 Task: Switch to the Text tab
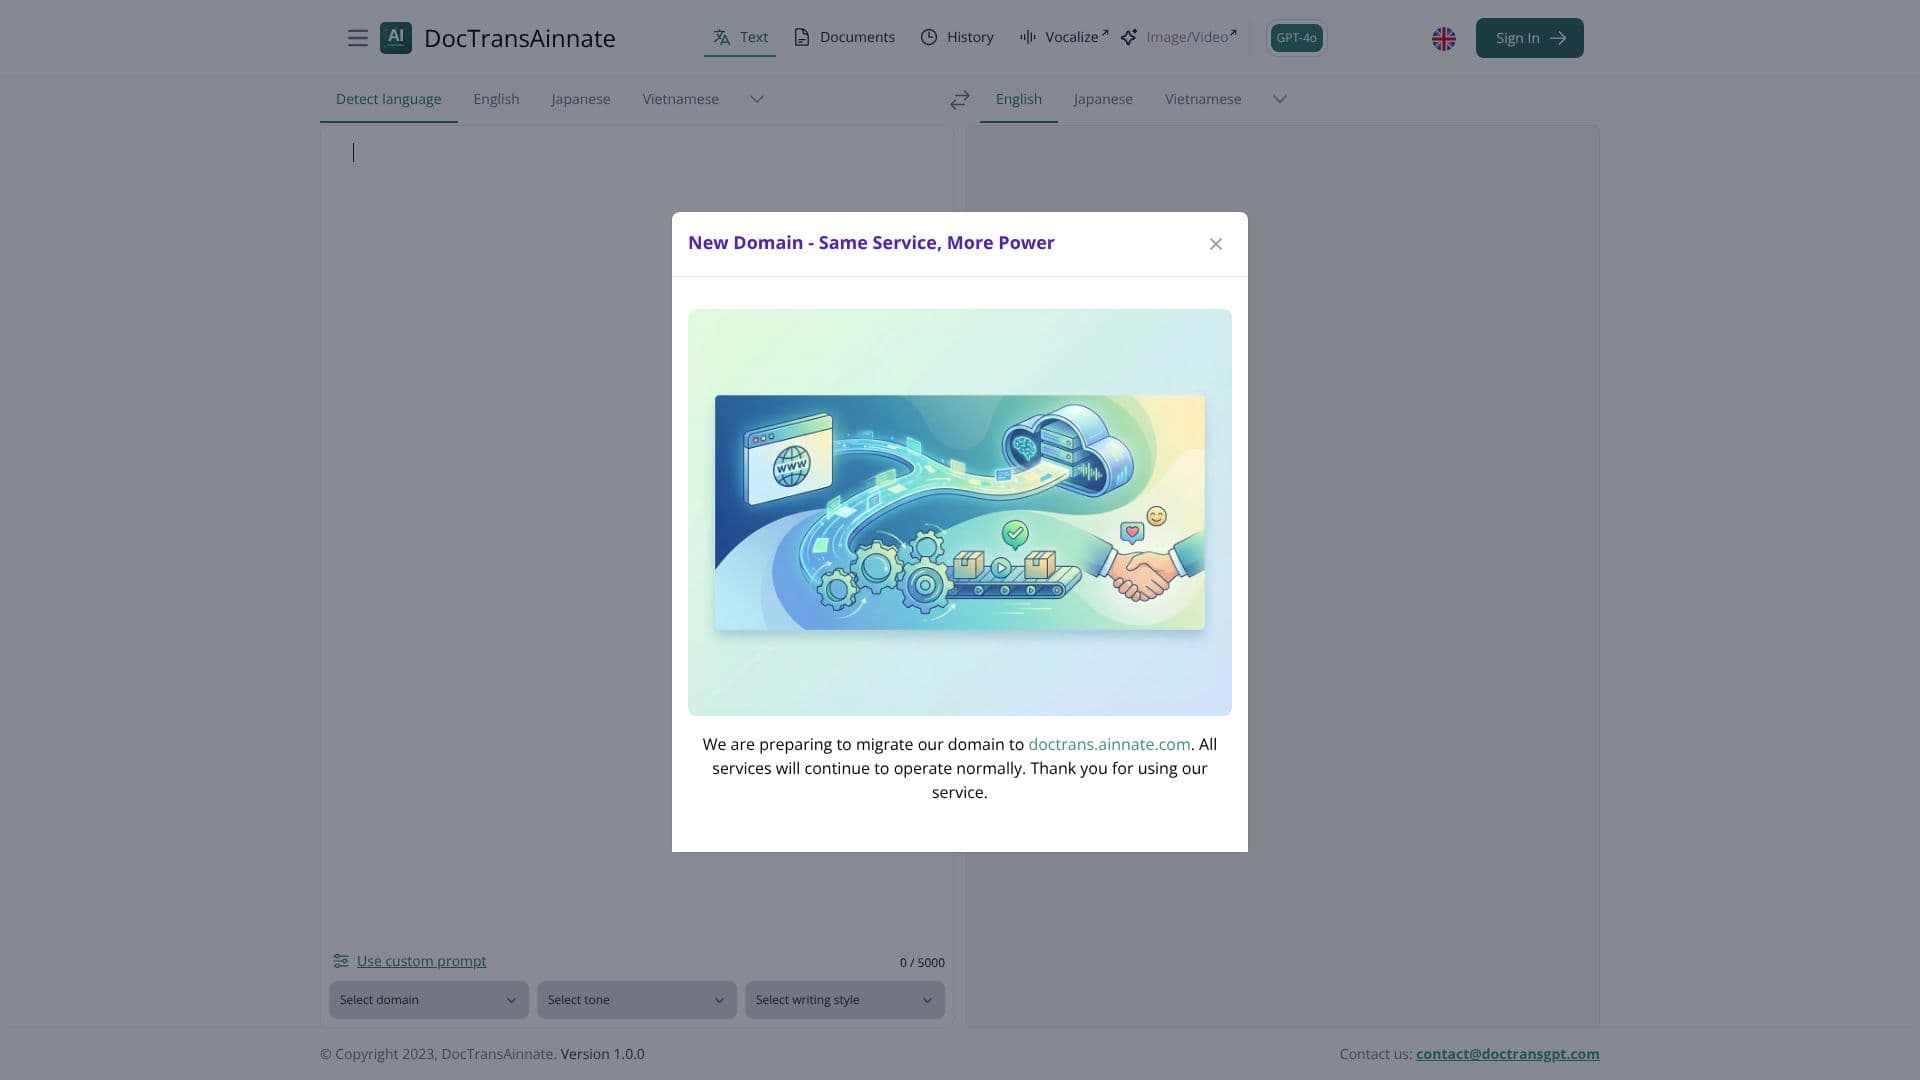[740, 38]
